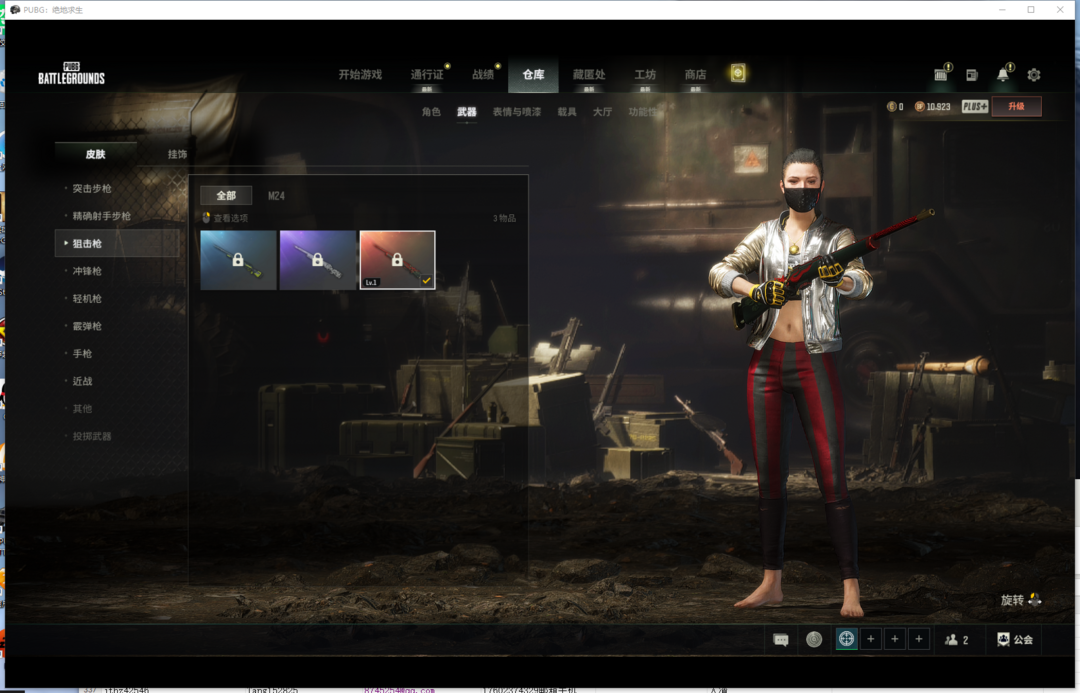The height and width of the screenshot is (693, 1080).
Task: Switch to 大厅 lobby sub-tab
Action: point(602,112)
